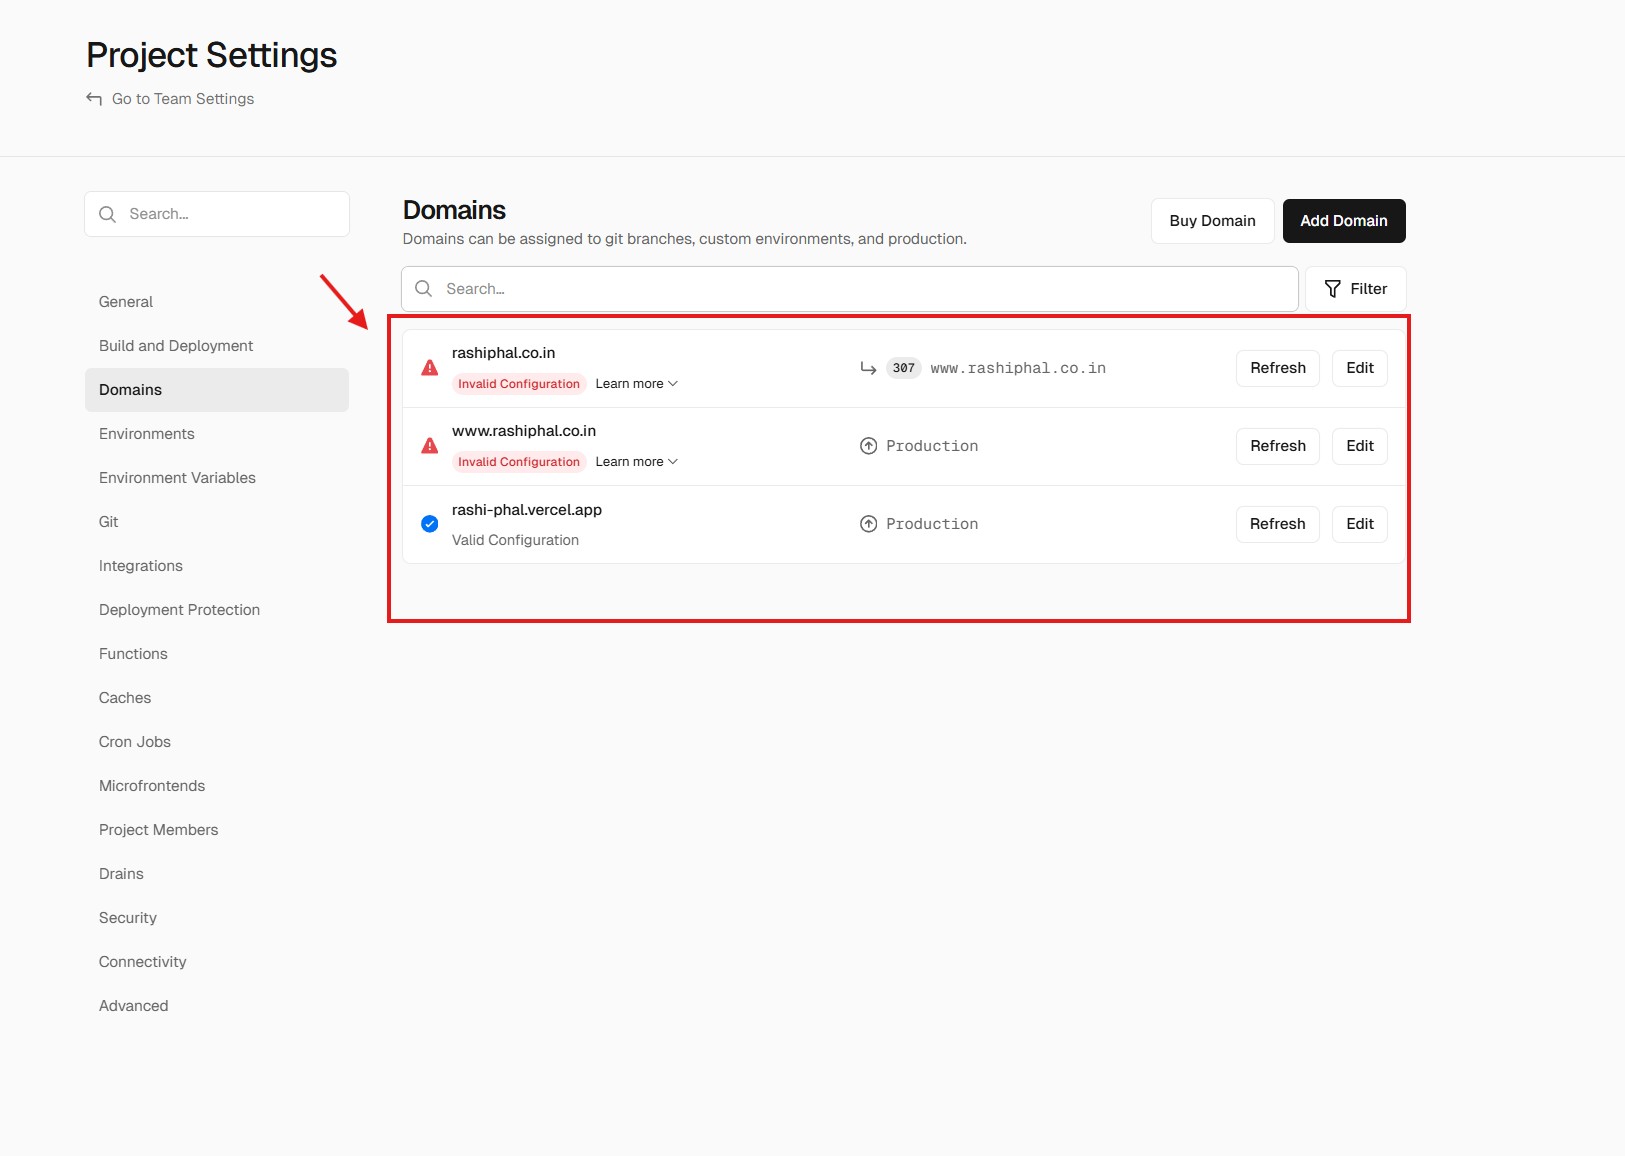This screenshot has width=1625, height=1156.
Task: Click the Production icon in www.rashiphal.co.in row
Action: click(x=868, y=446)
